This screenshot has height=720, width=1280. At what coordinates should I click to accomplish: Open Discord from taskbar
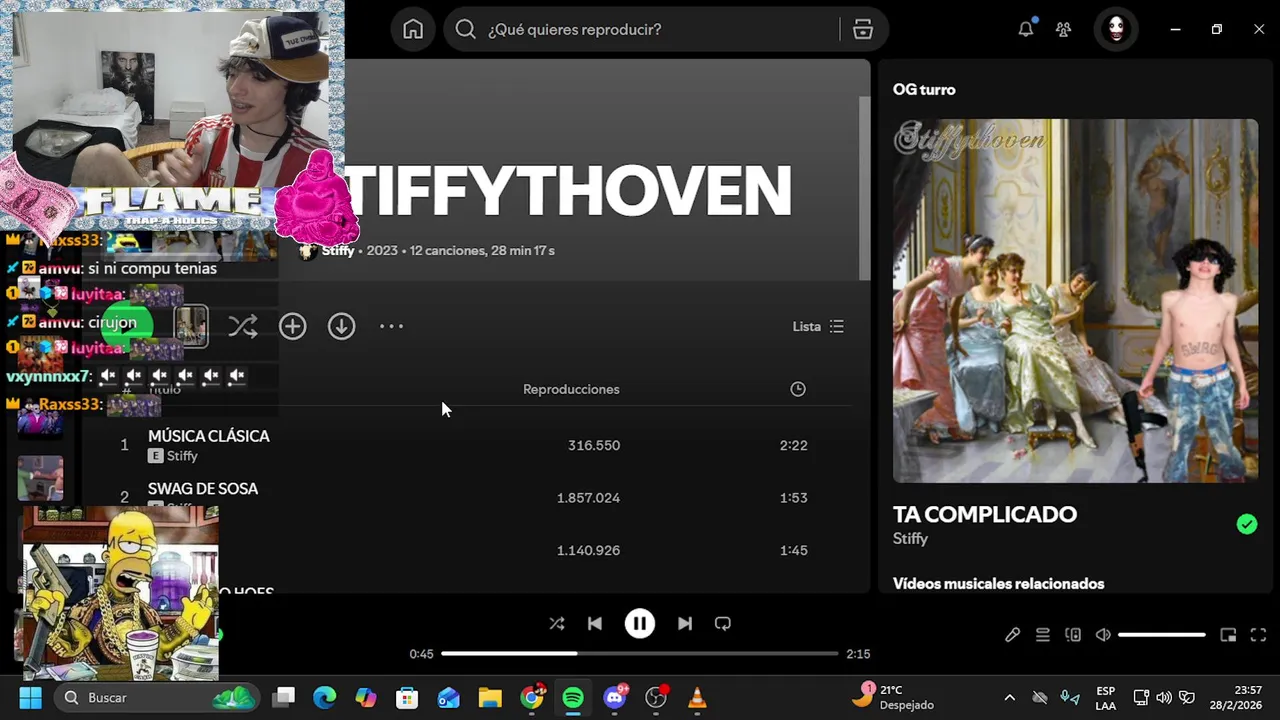(x=615, y=697)
